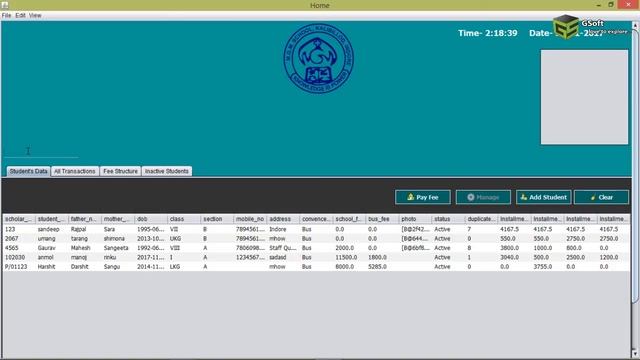The width and height of the screenshot is (640, 360).
Task: Open the File menu
Action: [6, 16]
